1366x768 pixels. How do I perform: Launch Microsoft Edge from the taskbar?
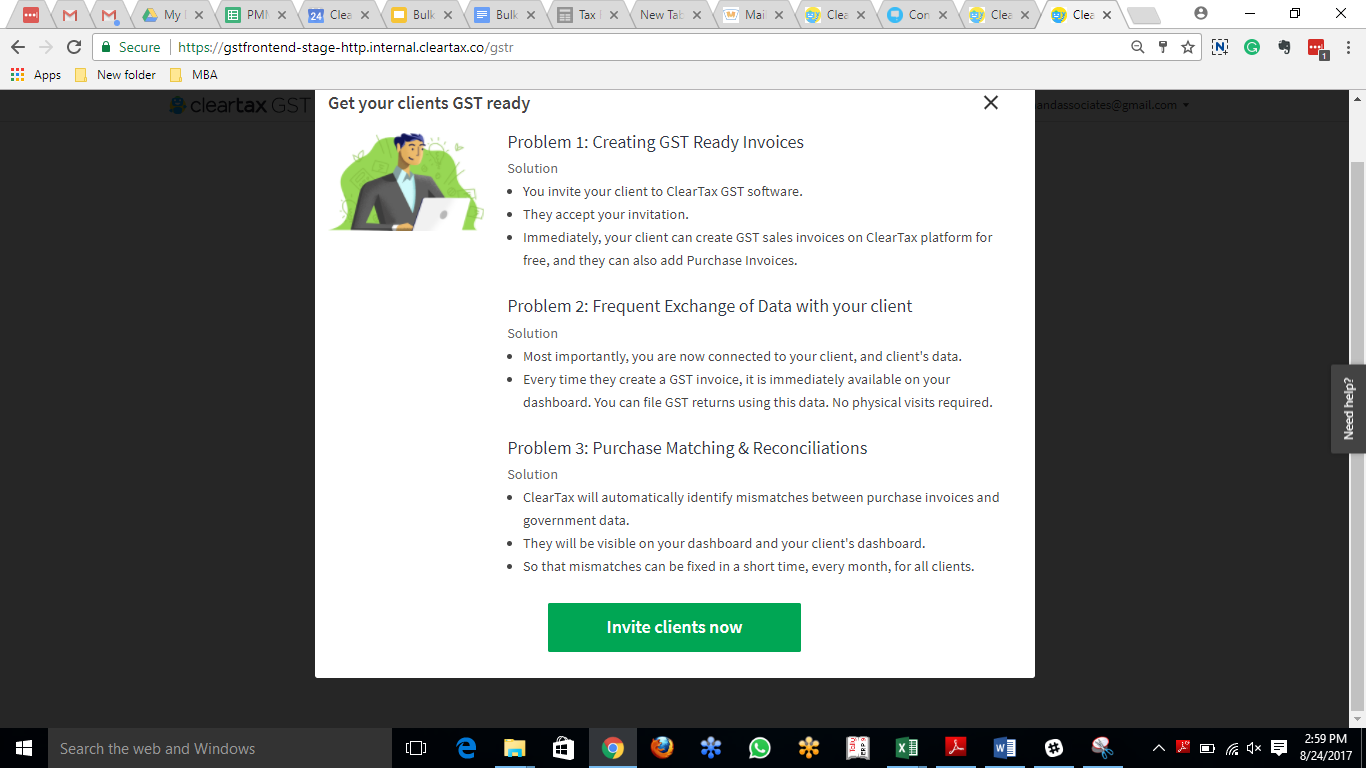coord(466,748)
